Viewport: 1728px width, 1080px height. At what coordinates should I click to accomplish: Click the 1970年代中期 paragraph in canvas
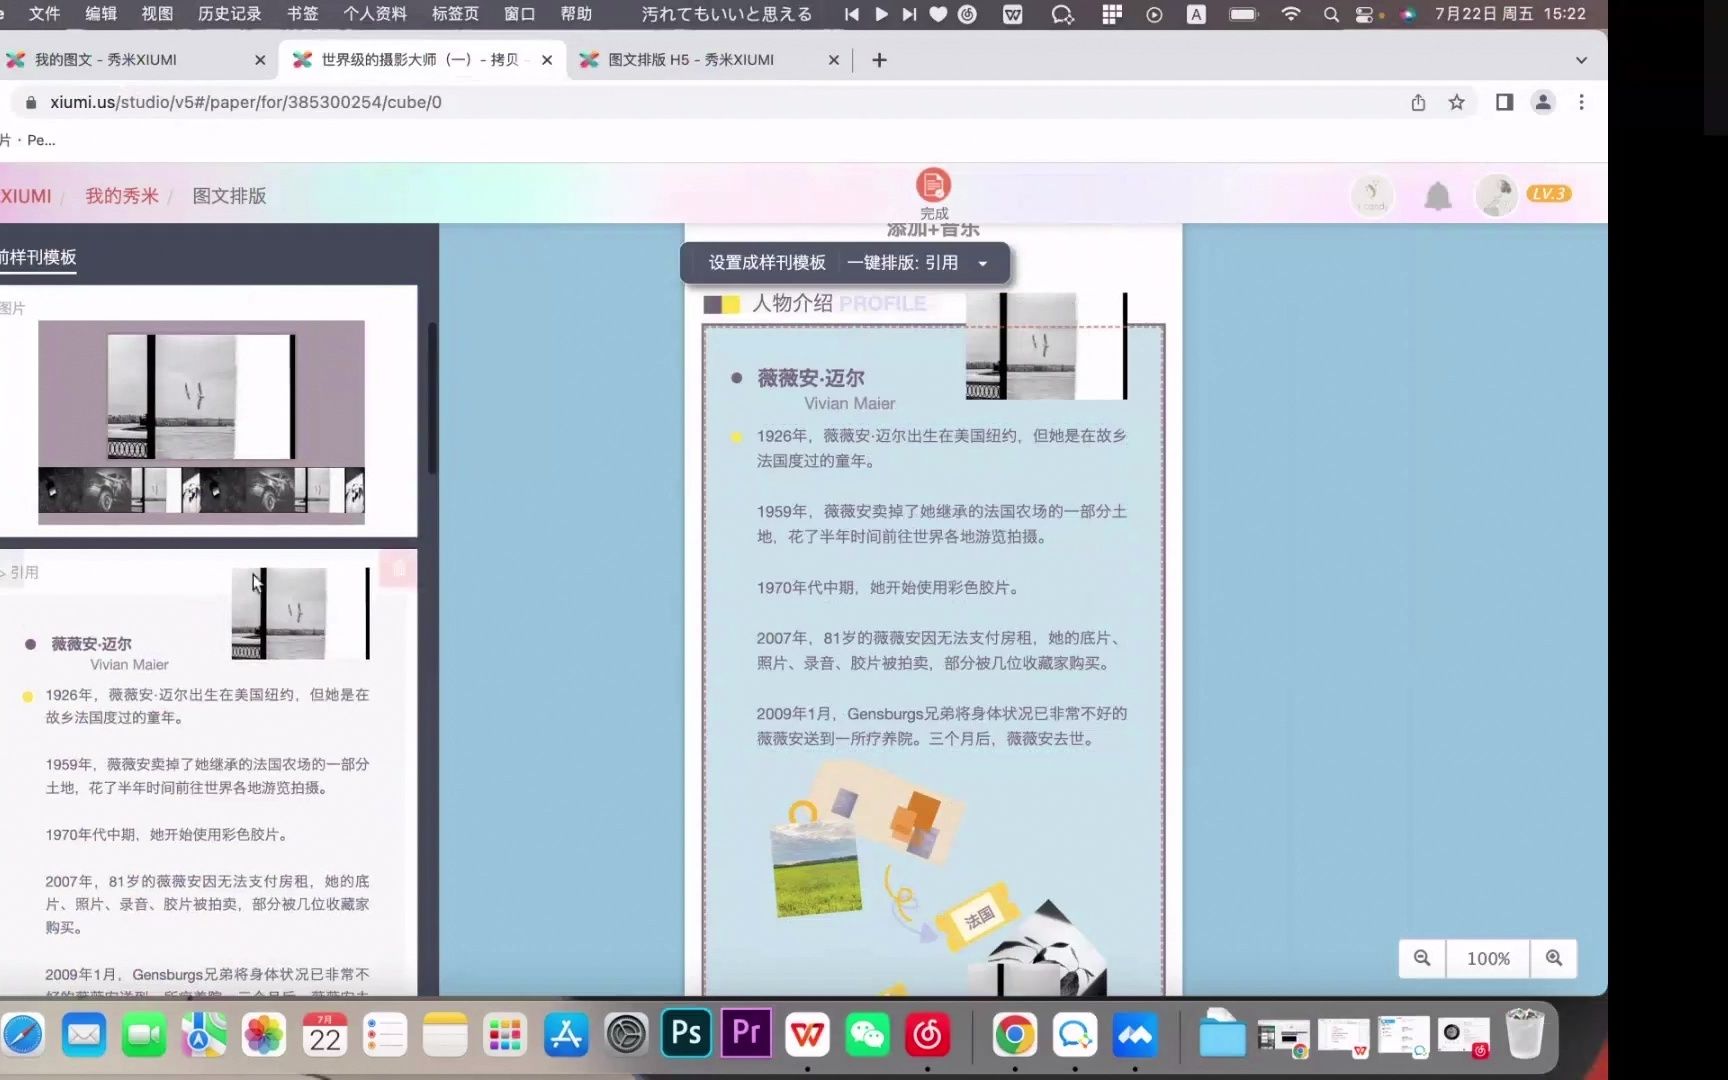(889, 588)
